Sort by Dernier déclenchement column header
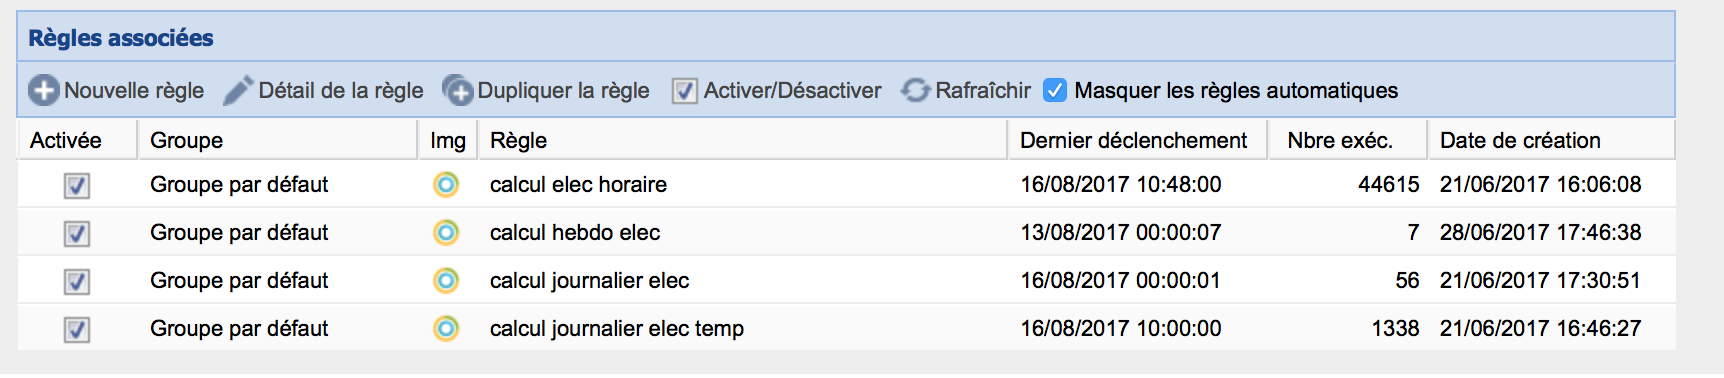Screen dimensions: 1724x378 click(1137, 140)
